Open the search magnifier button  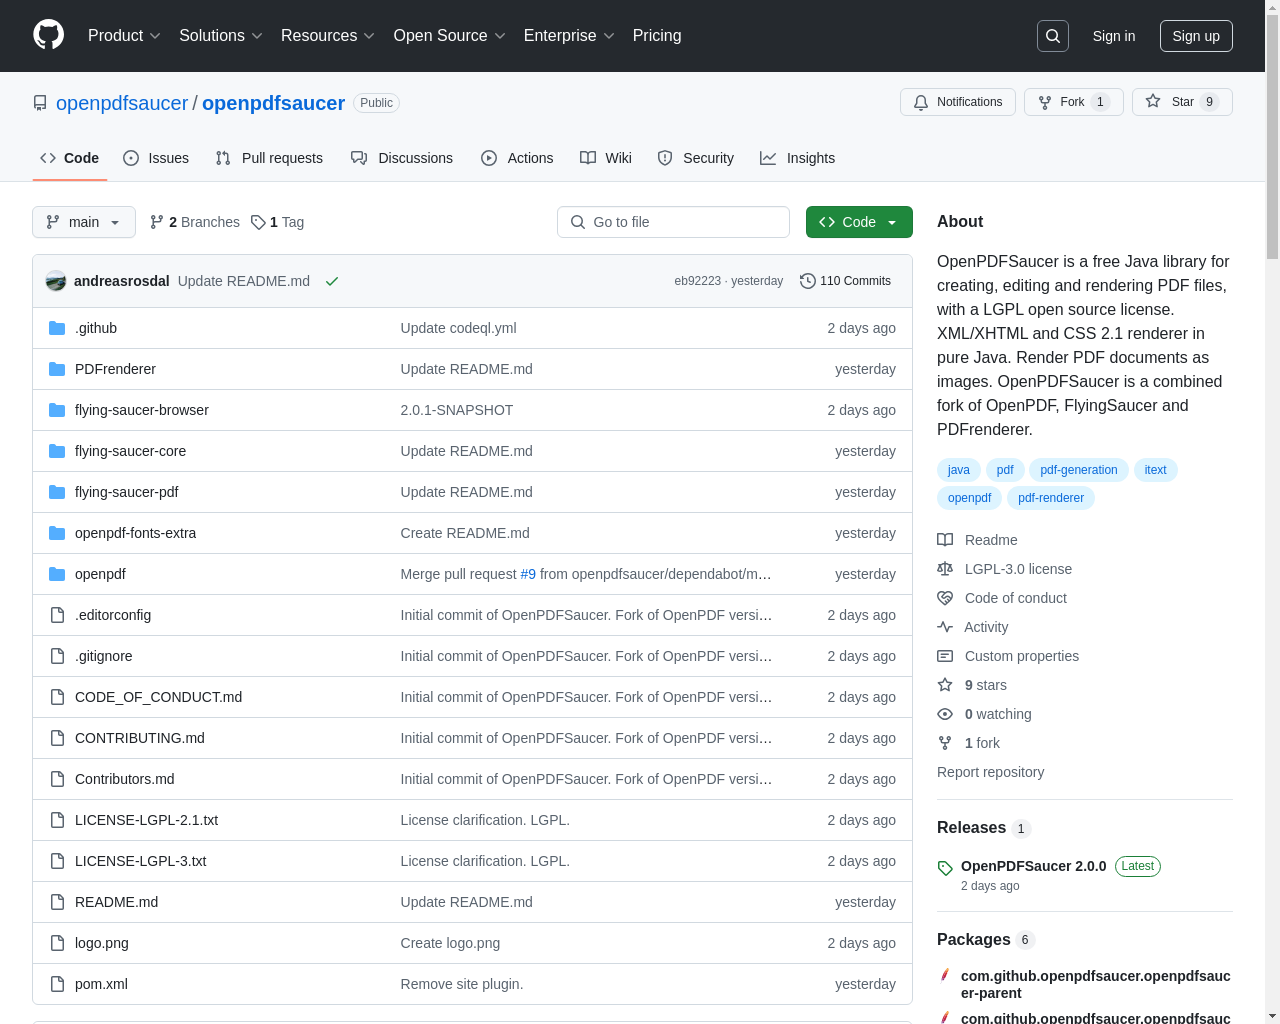pos(1053,36)
